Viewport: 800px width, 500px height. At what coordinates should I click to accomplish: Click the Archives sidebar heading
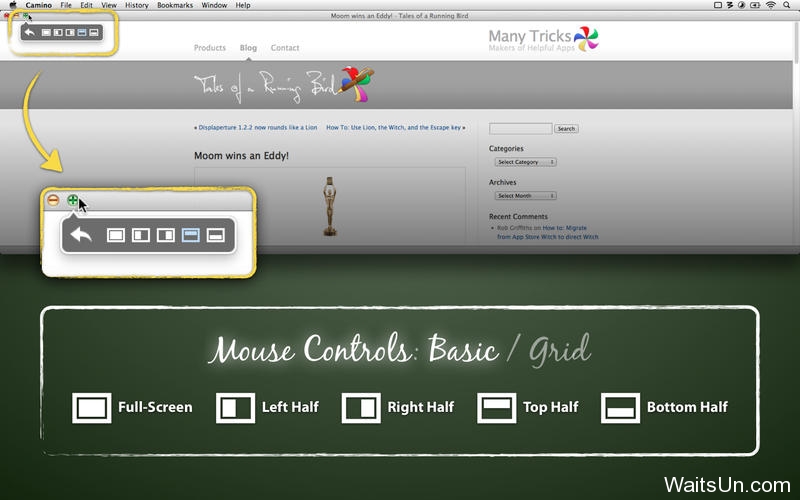(503, 182)
